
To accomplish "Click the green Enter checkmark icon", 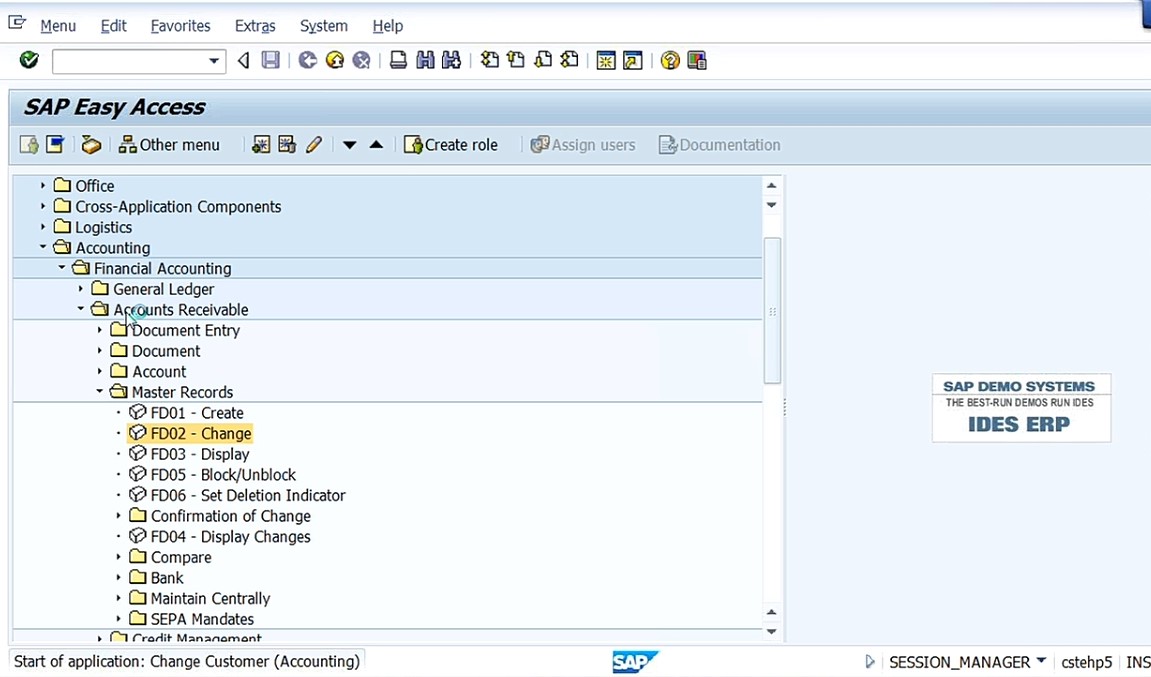I will coord(29,60).
